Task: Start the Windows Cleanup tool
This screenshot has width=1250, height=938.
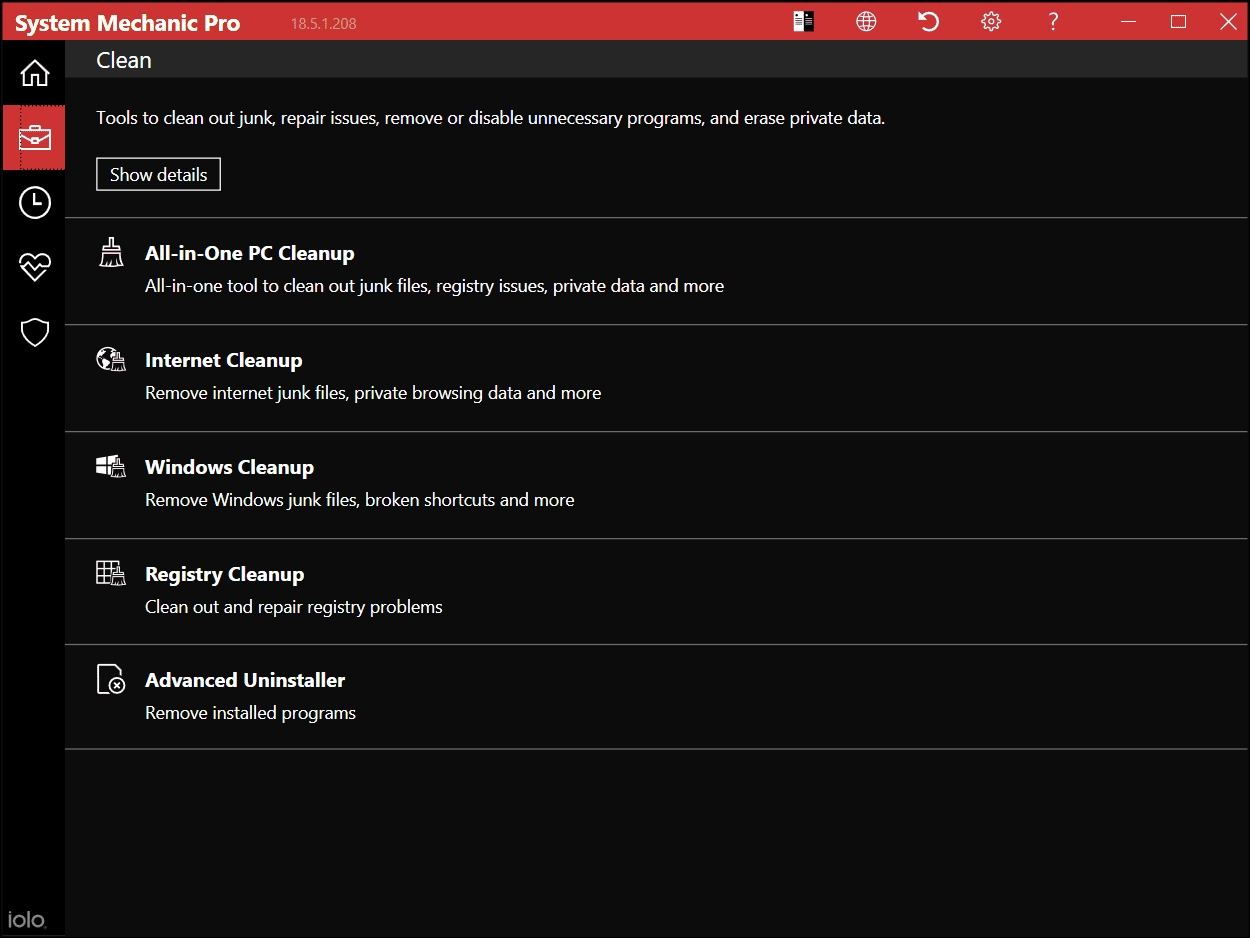Action: [657, 485]
